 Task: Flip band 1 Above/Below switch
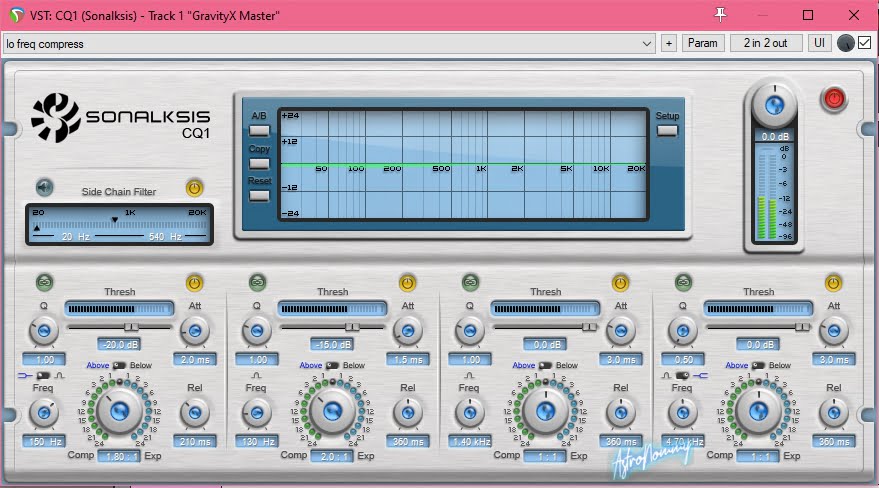[x=120, y=366]
